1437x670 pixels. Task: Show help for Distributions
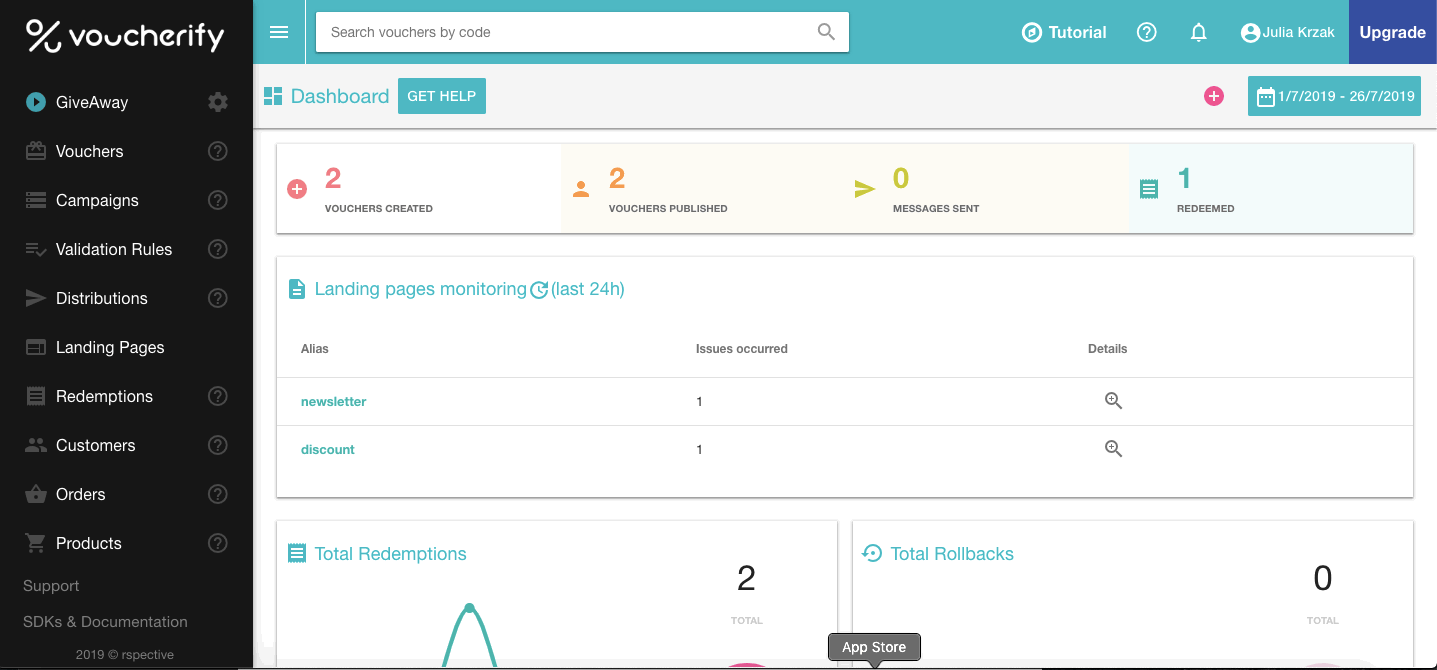pyautogui.click(x=217, y=298)
